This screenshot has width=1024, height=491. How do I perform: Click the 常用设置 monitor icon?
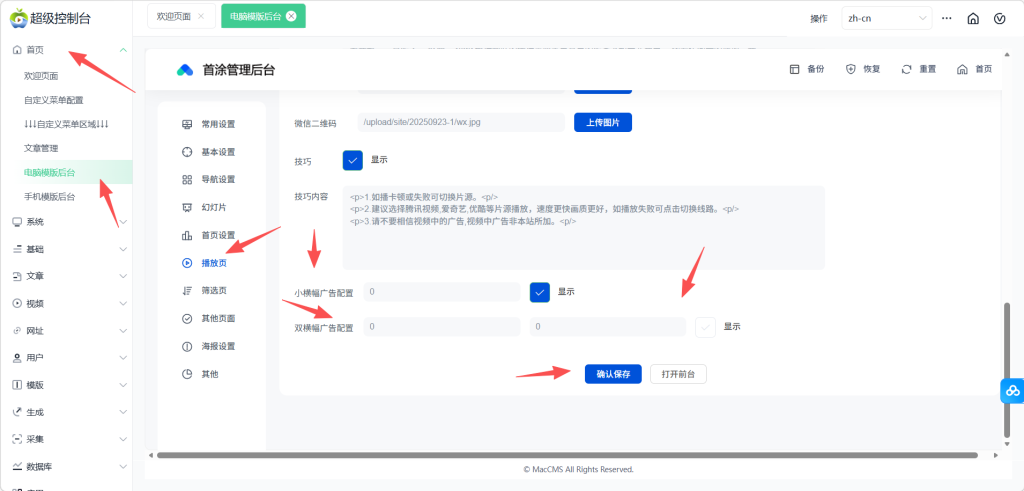[x=187, y=124]
